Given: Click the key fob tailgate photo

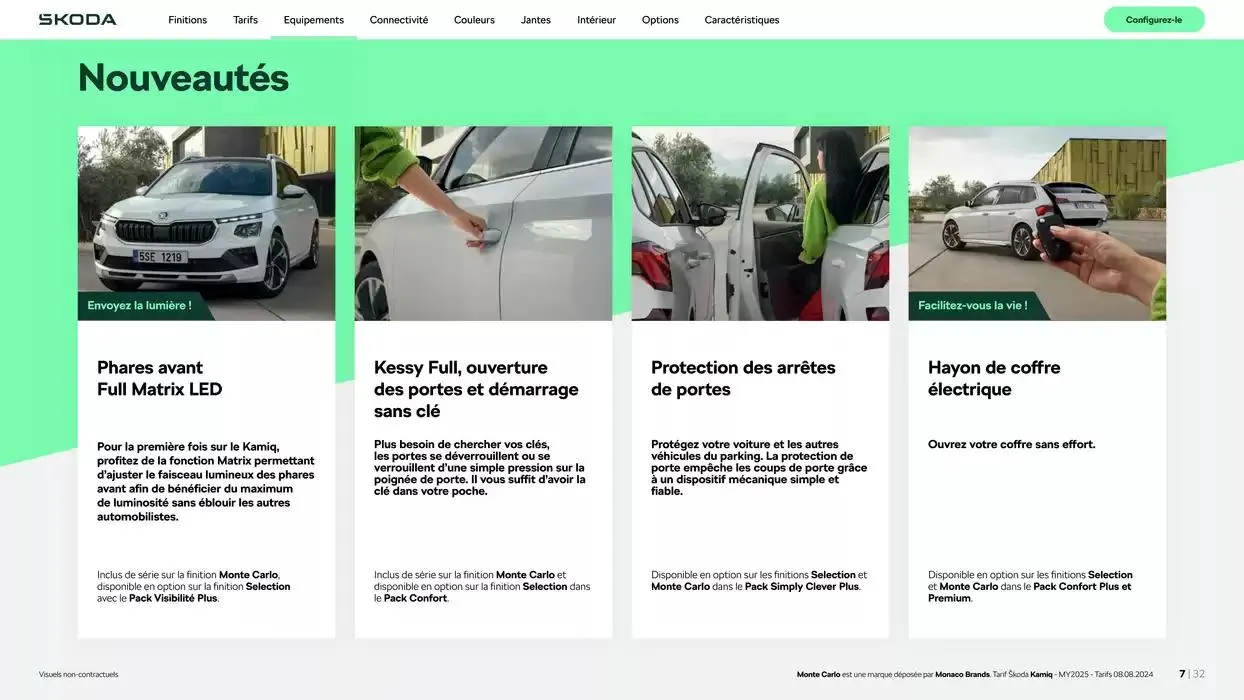Looking at the screenshot, I should click(1037, 210).
